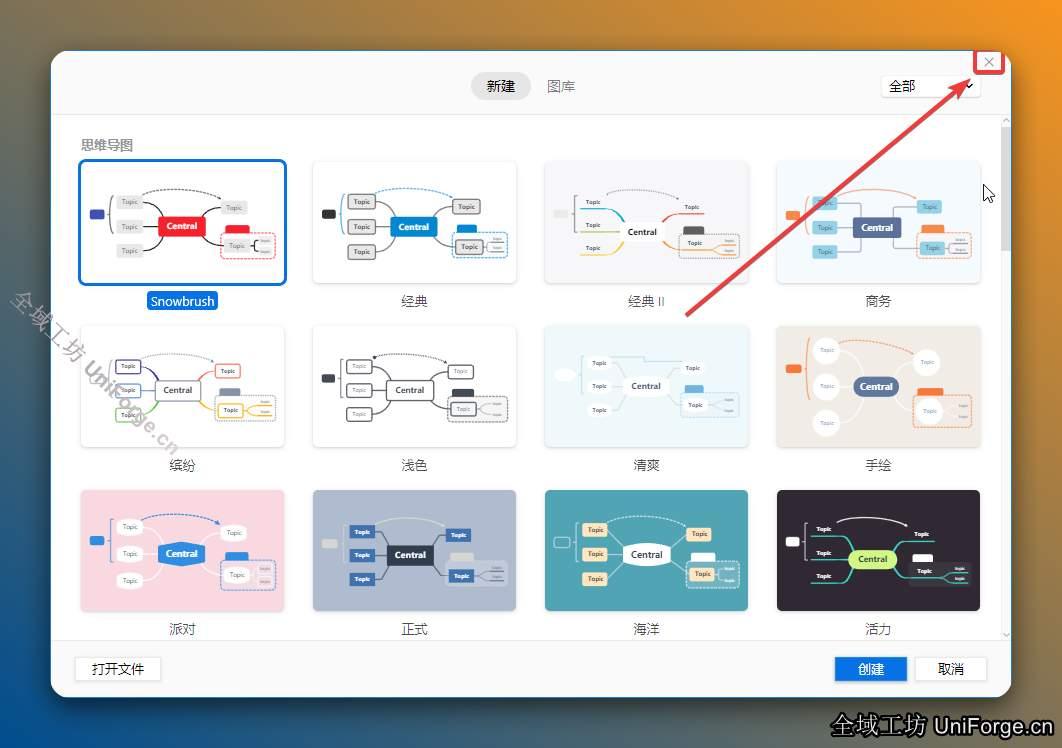Select the dark 活力 theme thumbnail
Screen dimensions: 1062x748
878,550
